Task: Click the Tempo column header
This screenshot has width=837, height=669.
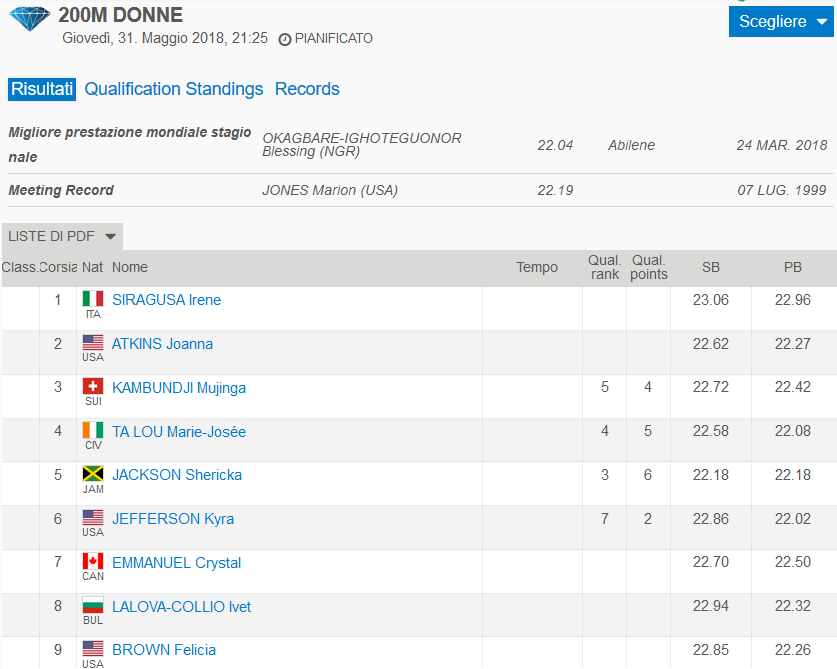Action: pyautogui.click(x=537, y=267)
